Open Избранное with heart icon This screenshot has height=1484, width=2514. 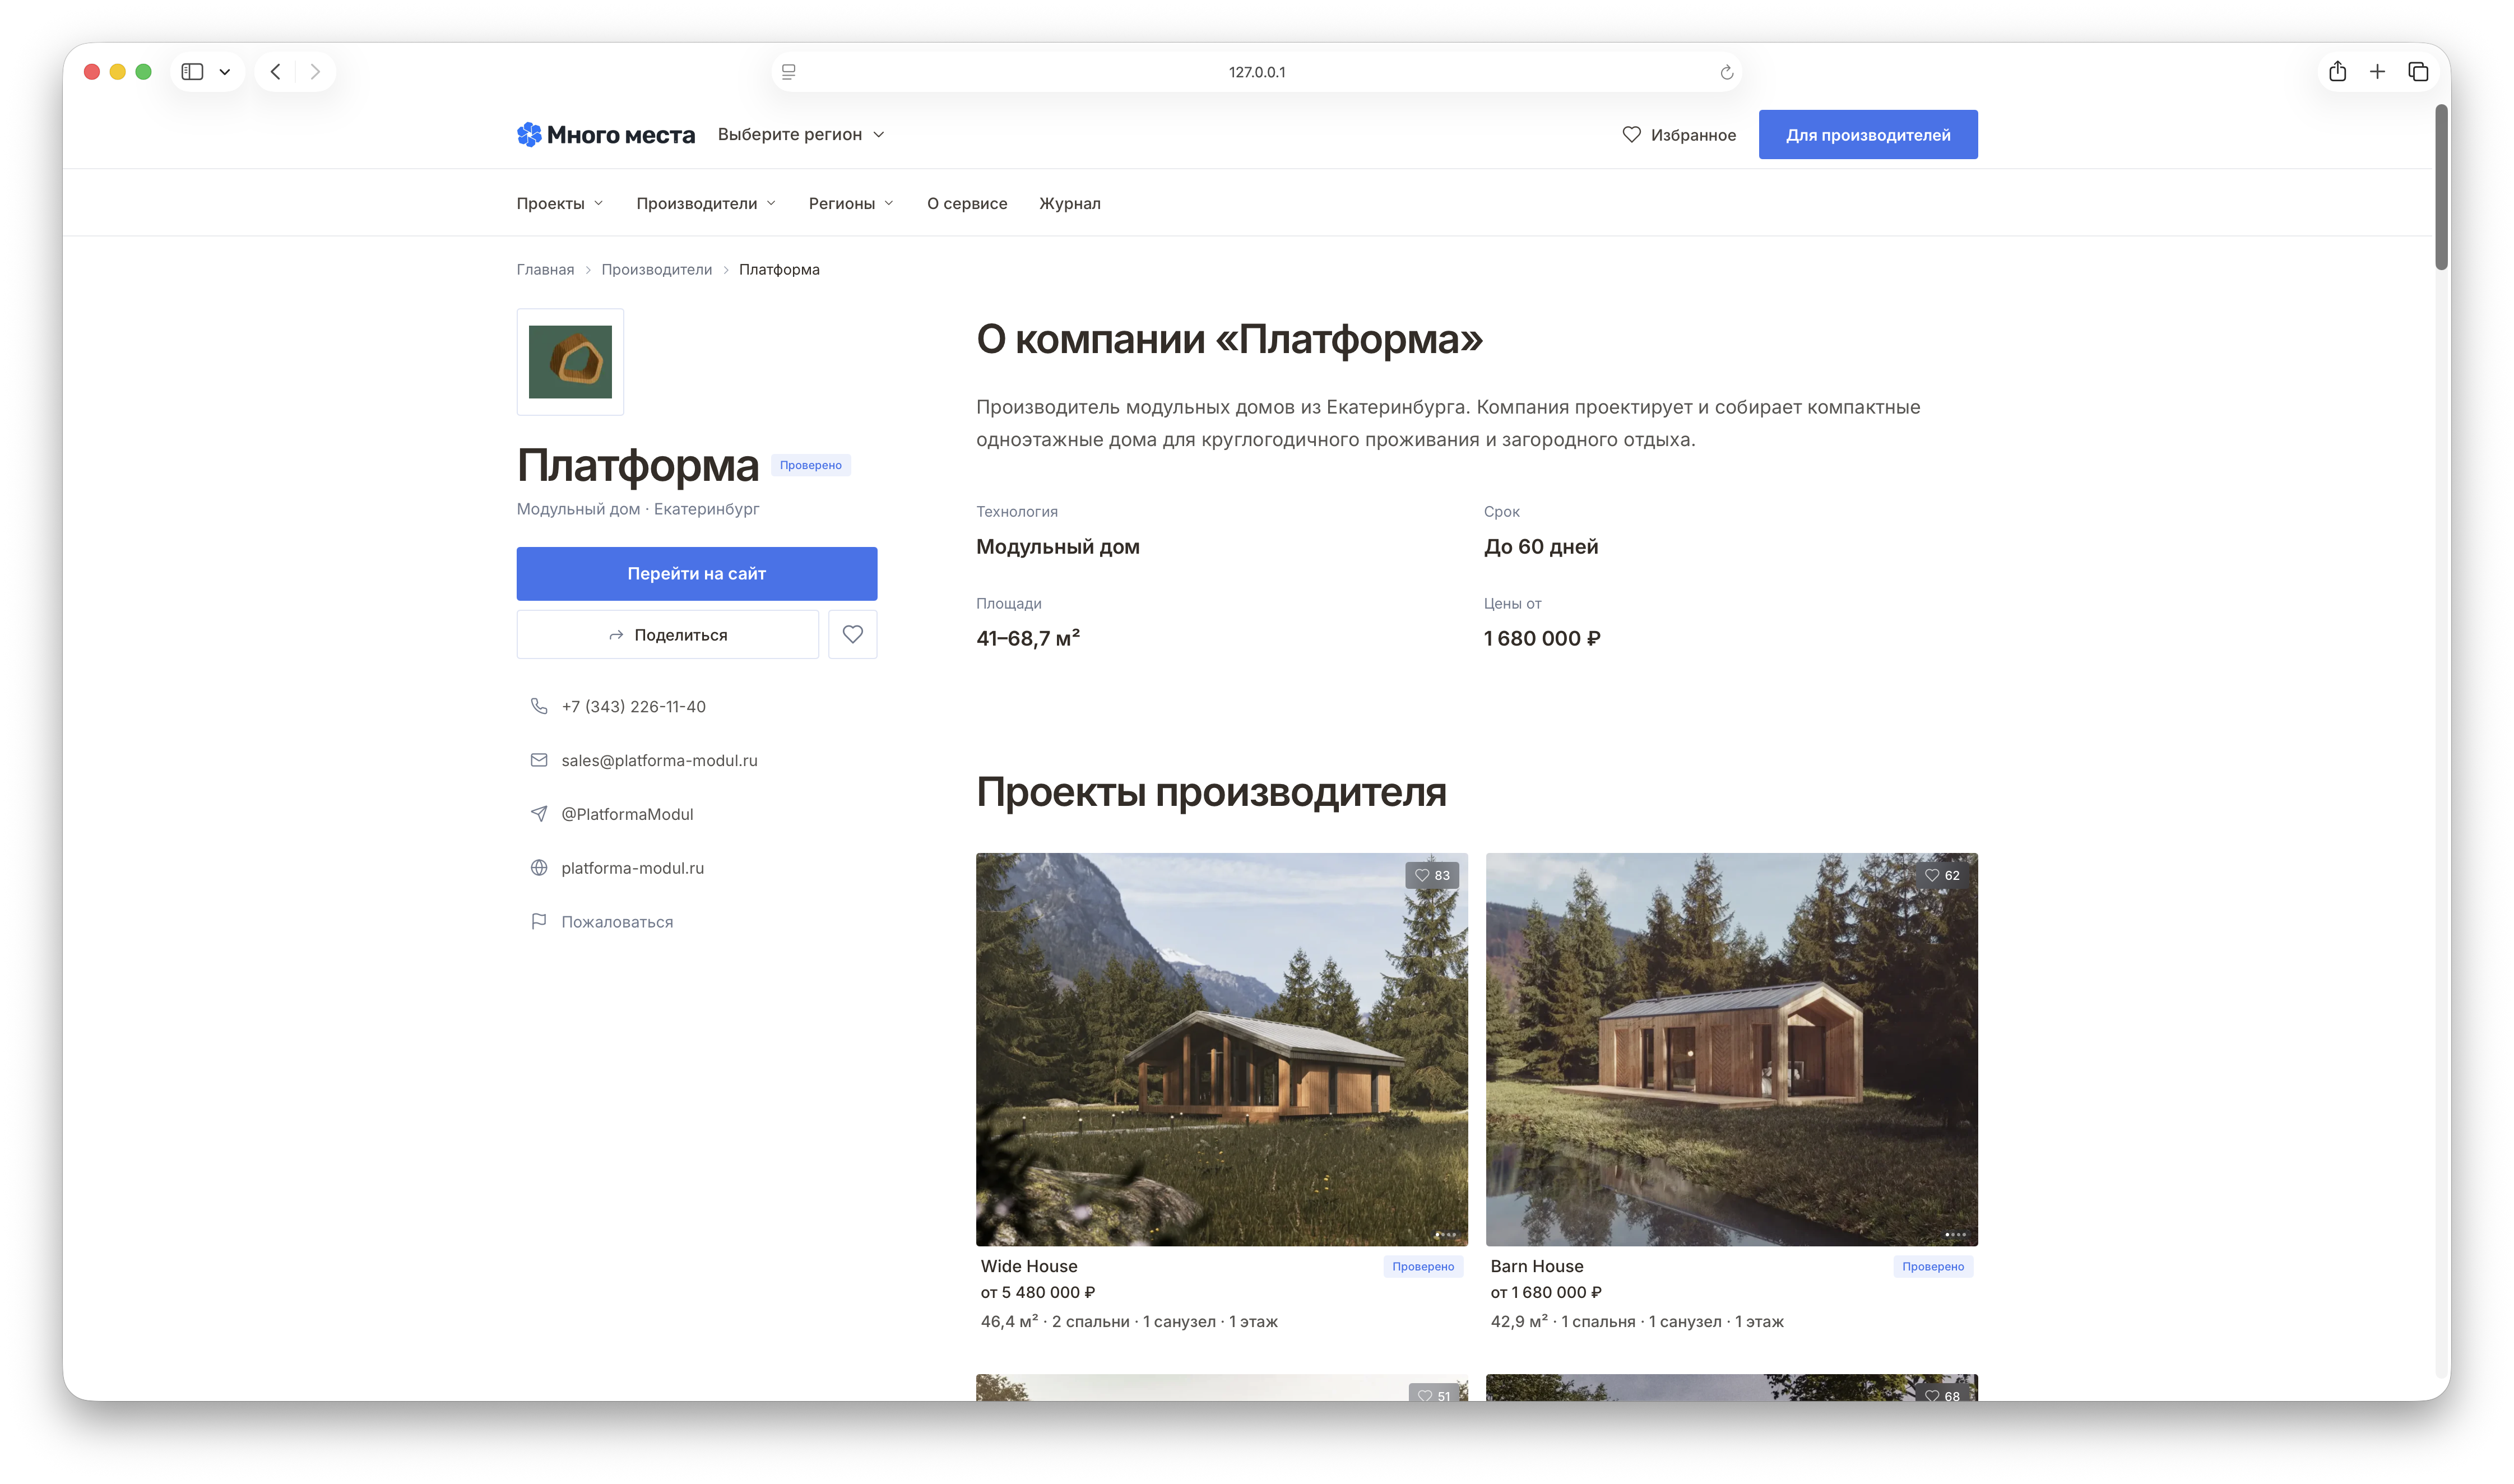(x=1678, y=135)
